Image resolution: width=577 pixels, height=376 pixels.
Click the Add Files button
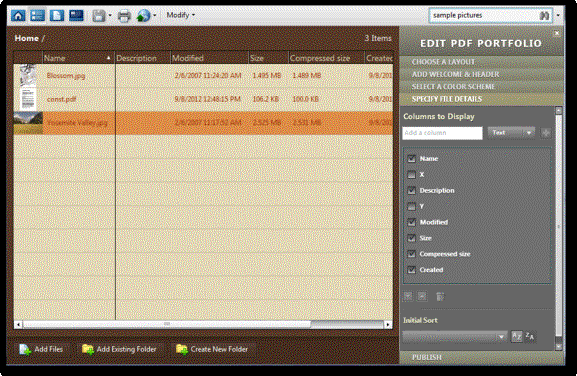tap(41, 349)
